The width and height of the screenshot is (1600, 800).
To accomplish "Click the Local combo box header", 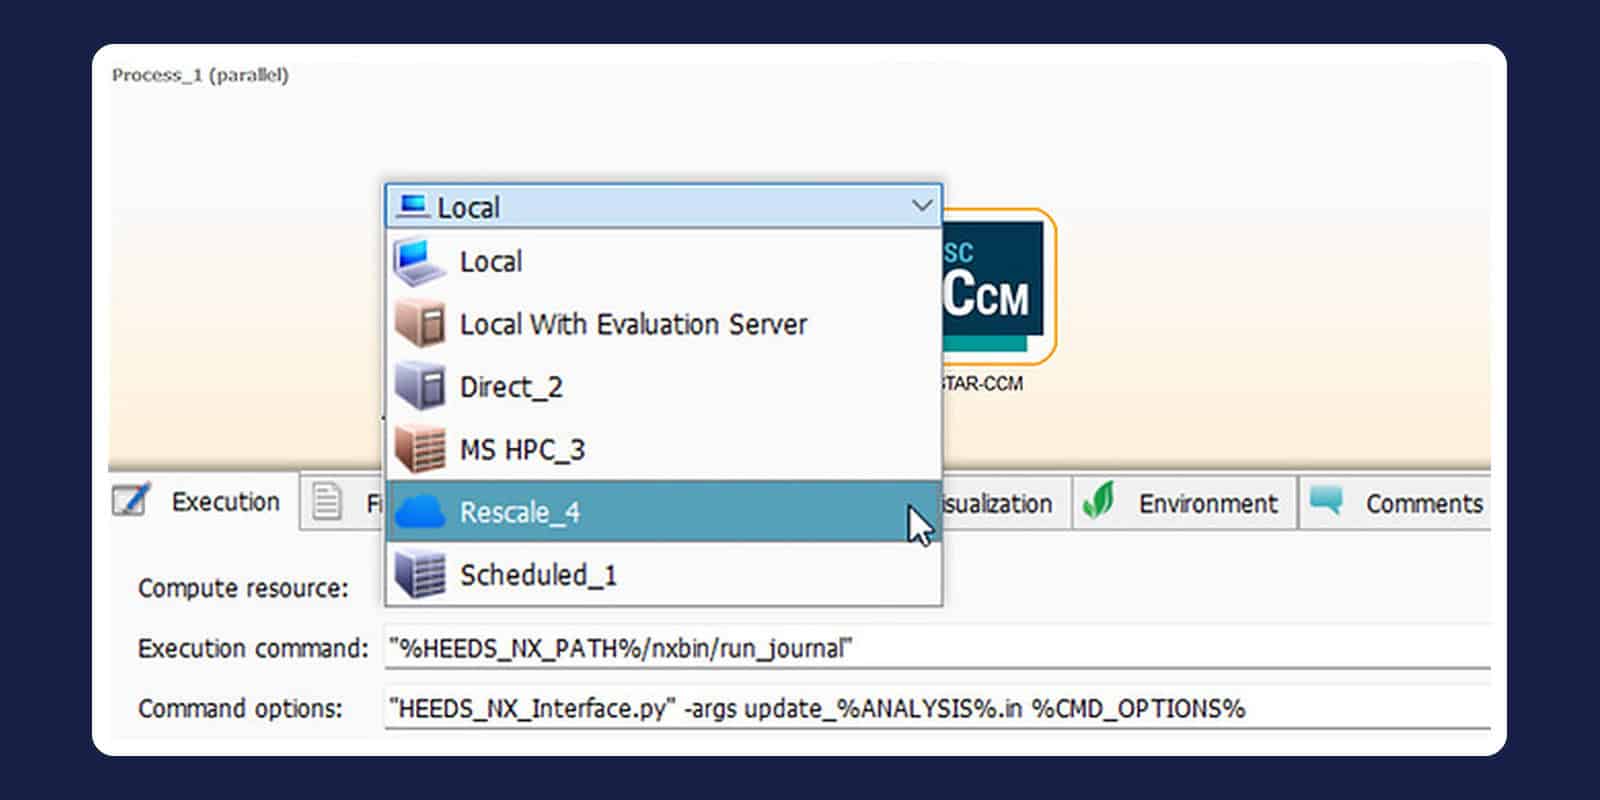I will tap(664, 207).
